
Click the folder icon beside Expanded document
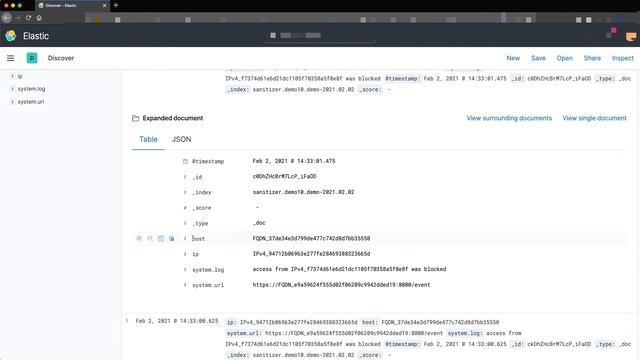136,118
